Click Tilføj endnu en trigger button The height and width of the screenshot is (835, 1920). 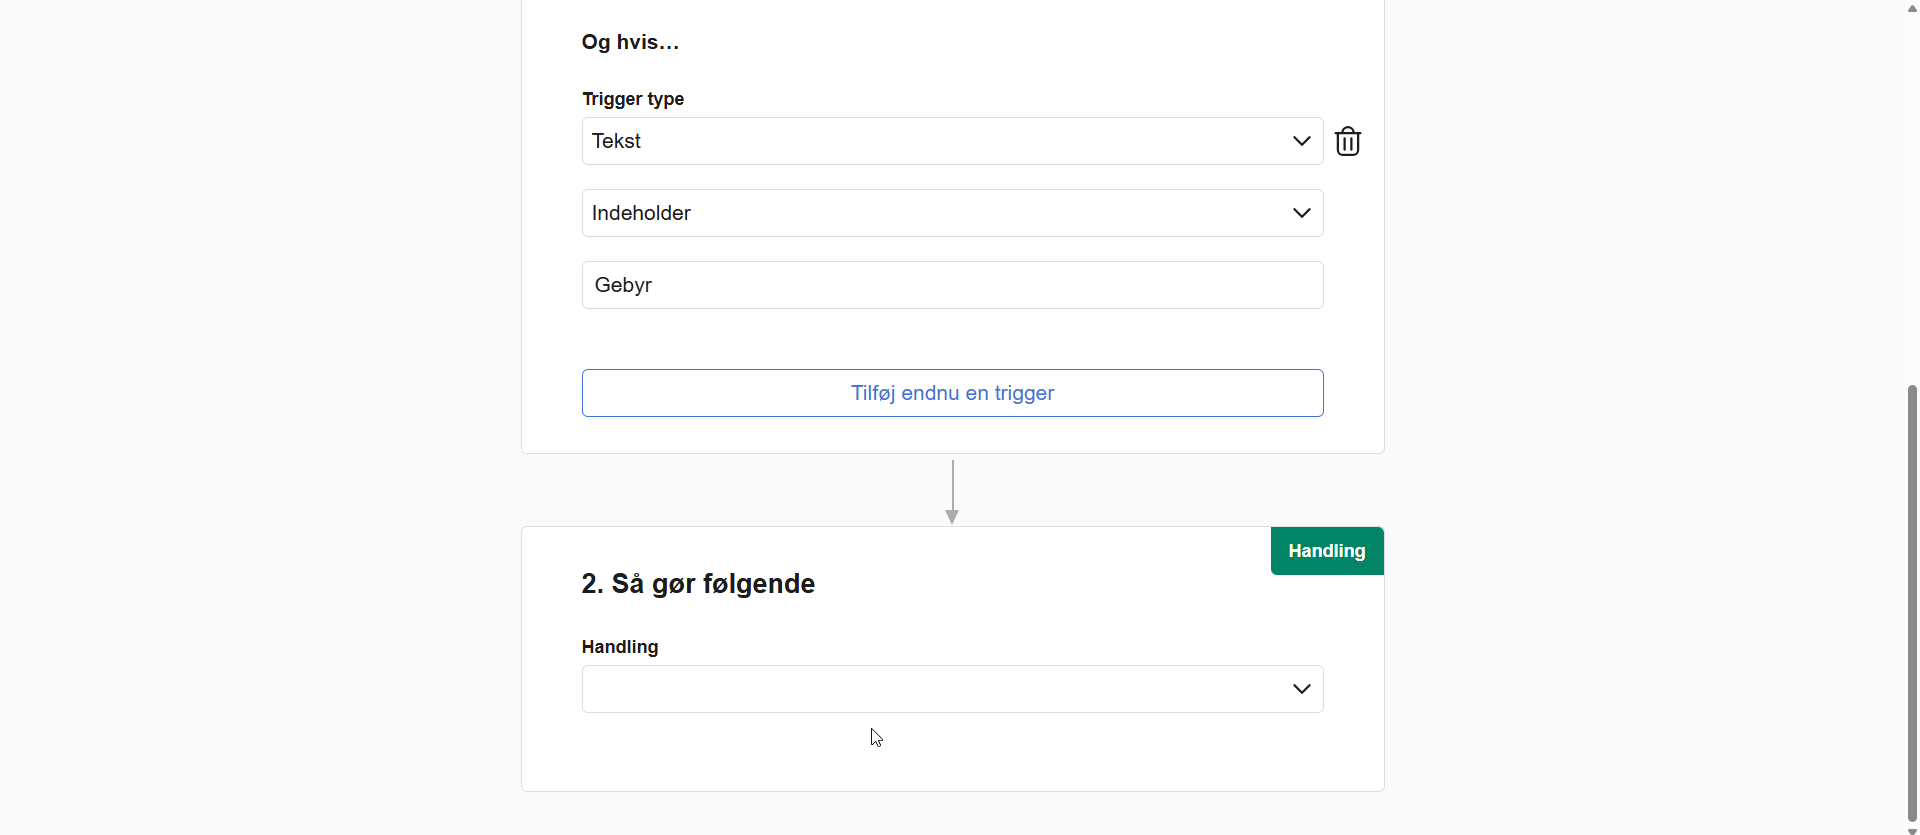coord(952,393)
